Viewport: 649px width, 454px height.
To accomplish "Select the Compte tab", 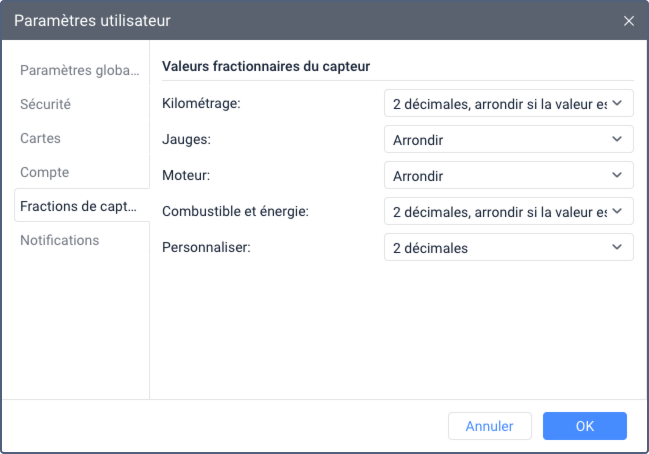I will 45,172.
